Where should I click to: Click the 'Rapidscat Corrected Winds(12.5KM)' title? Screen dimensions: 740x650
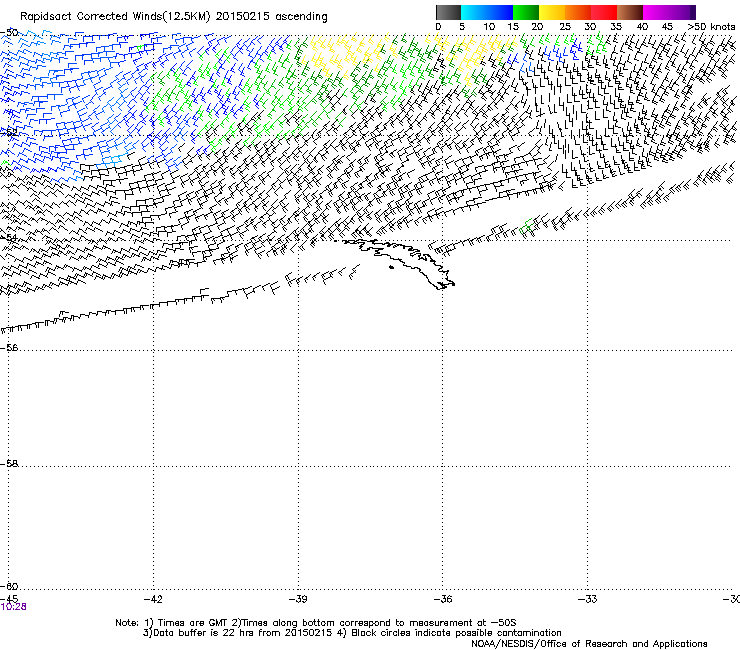115,17
